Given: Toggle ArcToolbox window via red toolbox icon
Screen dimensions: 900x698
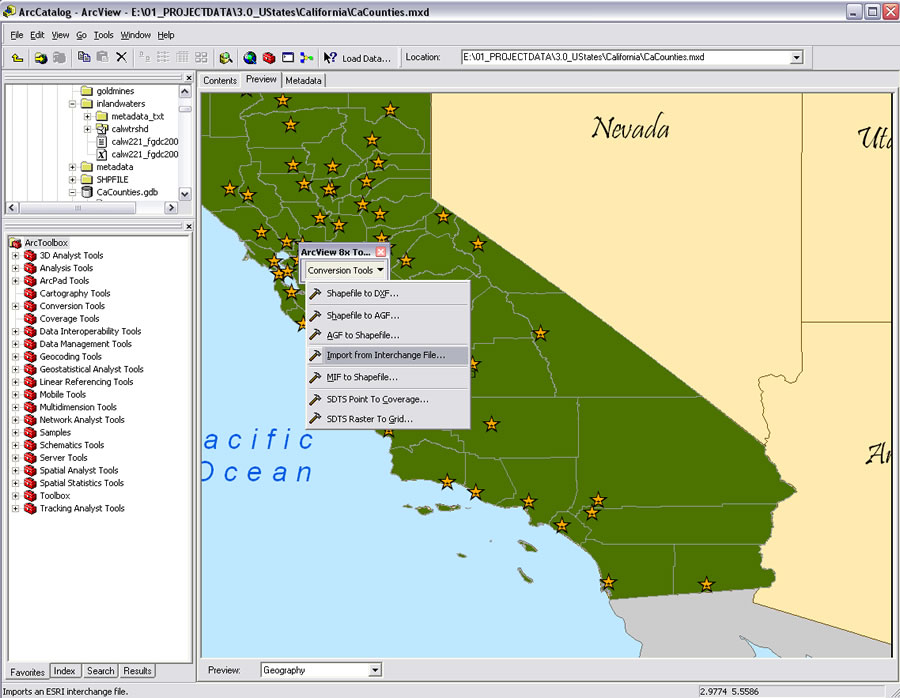Looking at the screenshot, I should [x=269, y=57].
